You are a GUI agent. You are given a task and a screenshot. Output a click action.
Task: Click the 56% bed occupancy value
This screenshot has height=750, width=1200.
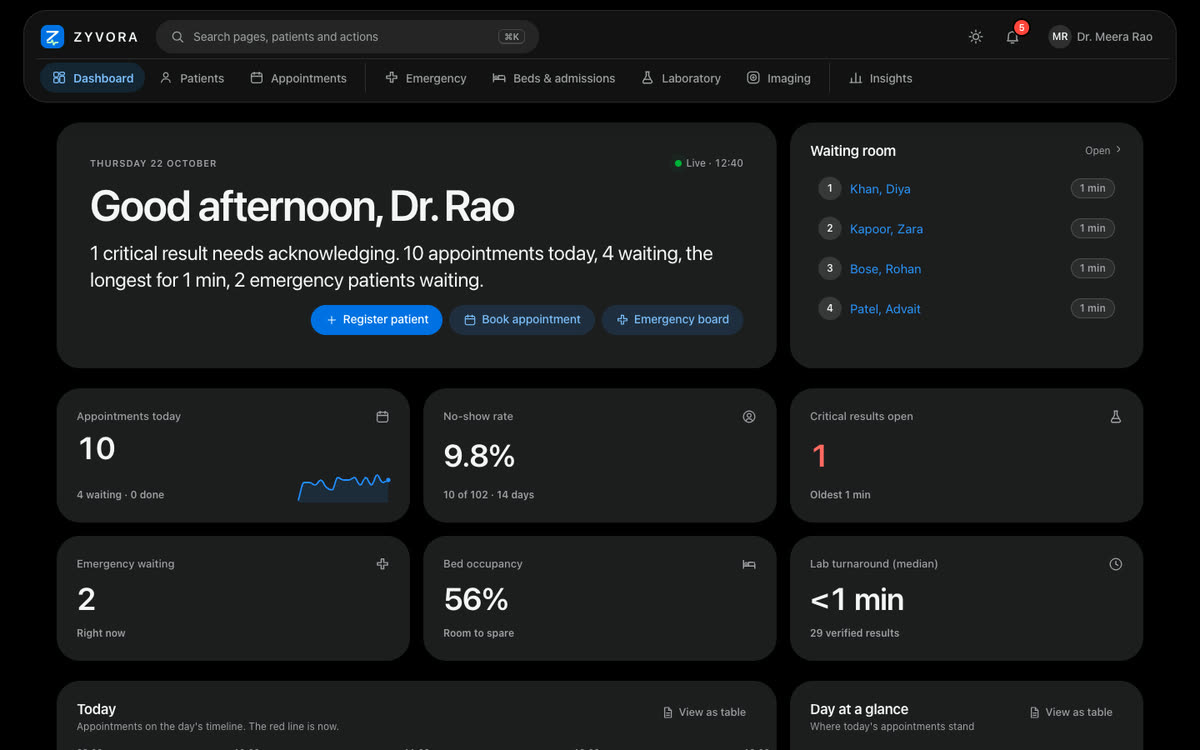(476, 599)
